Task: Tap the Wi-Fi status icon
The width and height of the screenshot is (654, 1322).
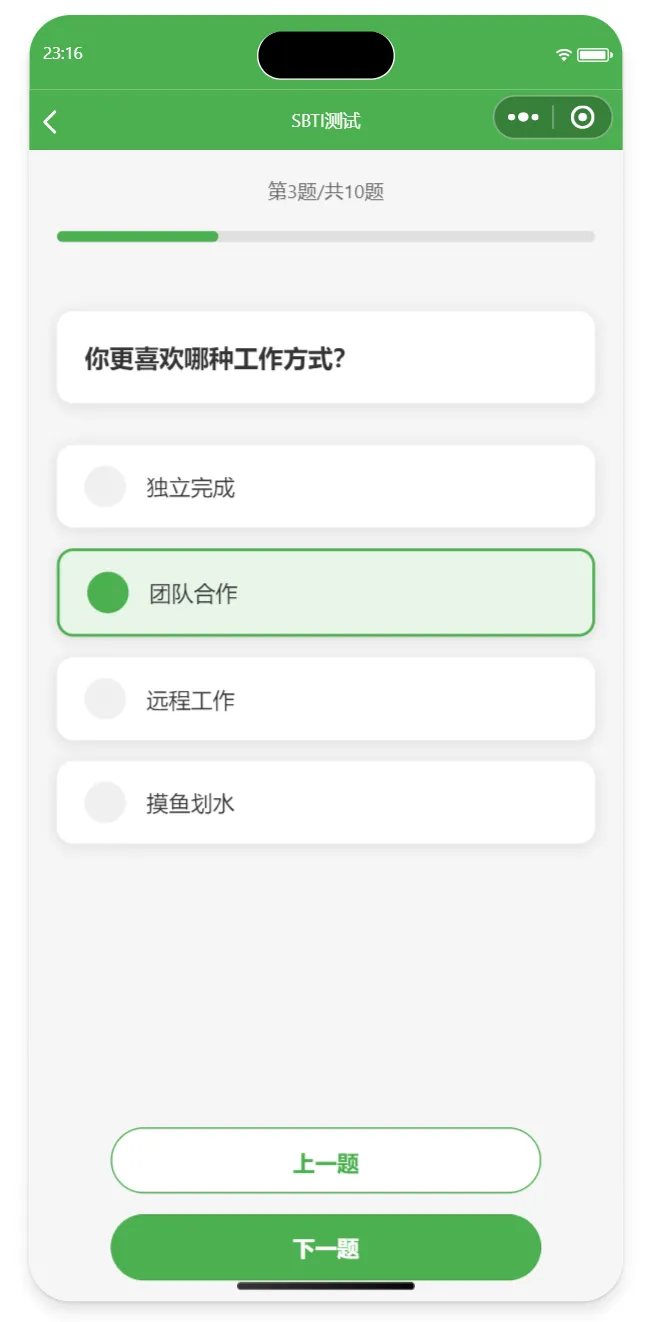Action: tap(564, 54)
